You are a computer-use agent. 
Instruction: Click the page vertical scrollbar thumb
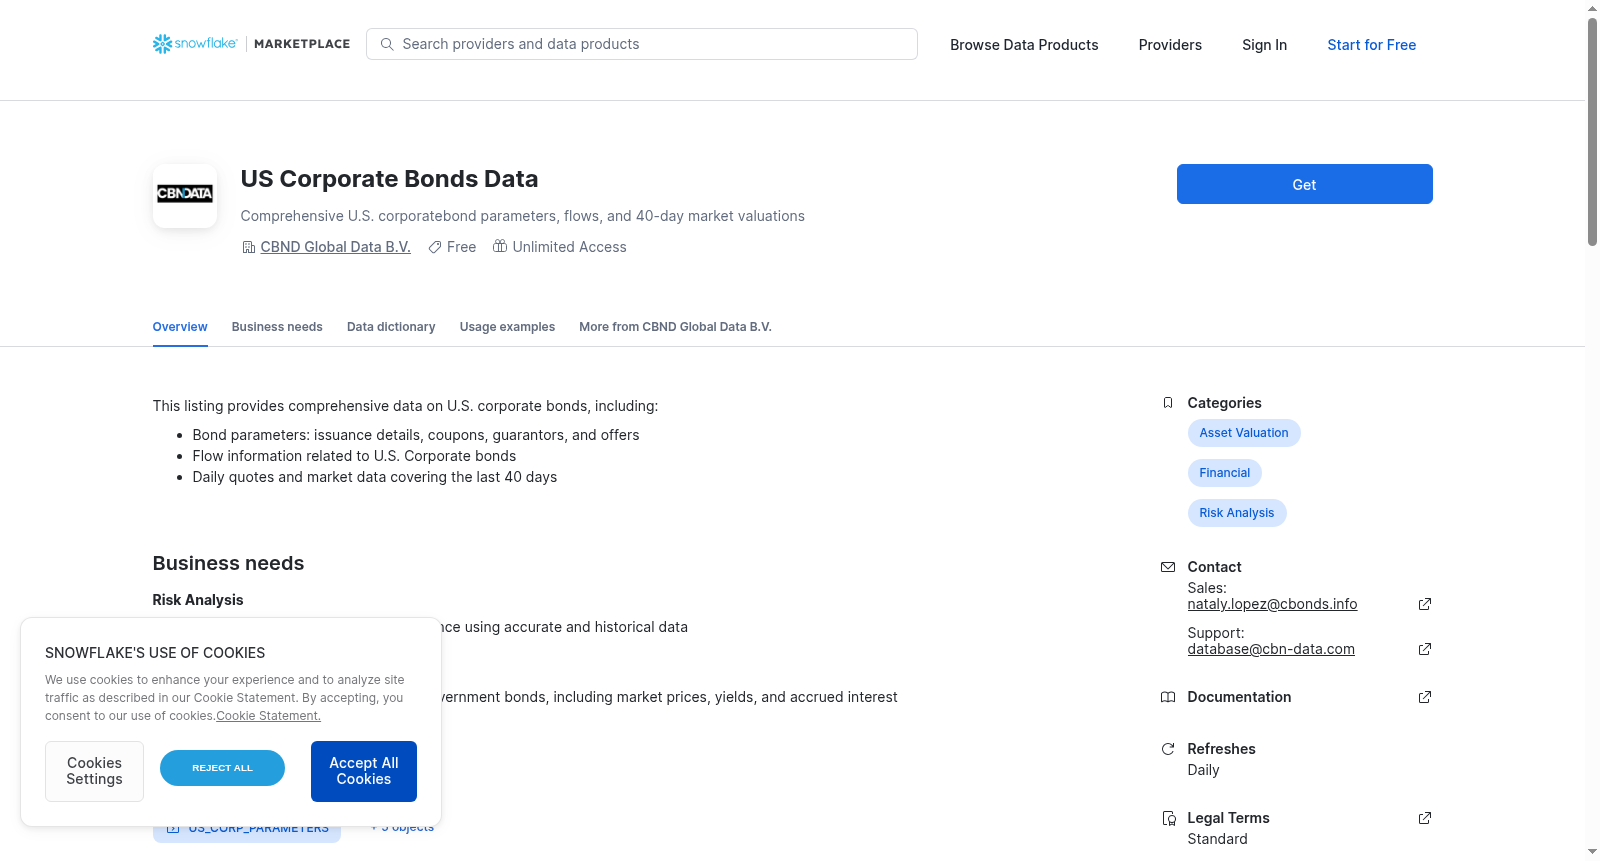pos(1592,130)
